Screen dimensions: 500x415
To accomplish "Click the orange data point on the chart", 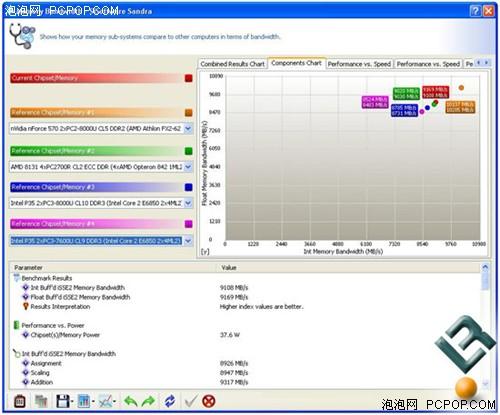I will point(461,88).
